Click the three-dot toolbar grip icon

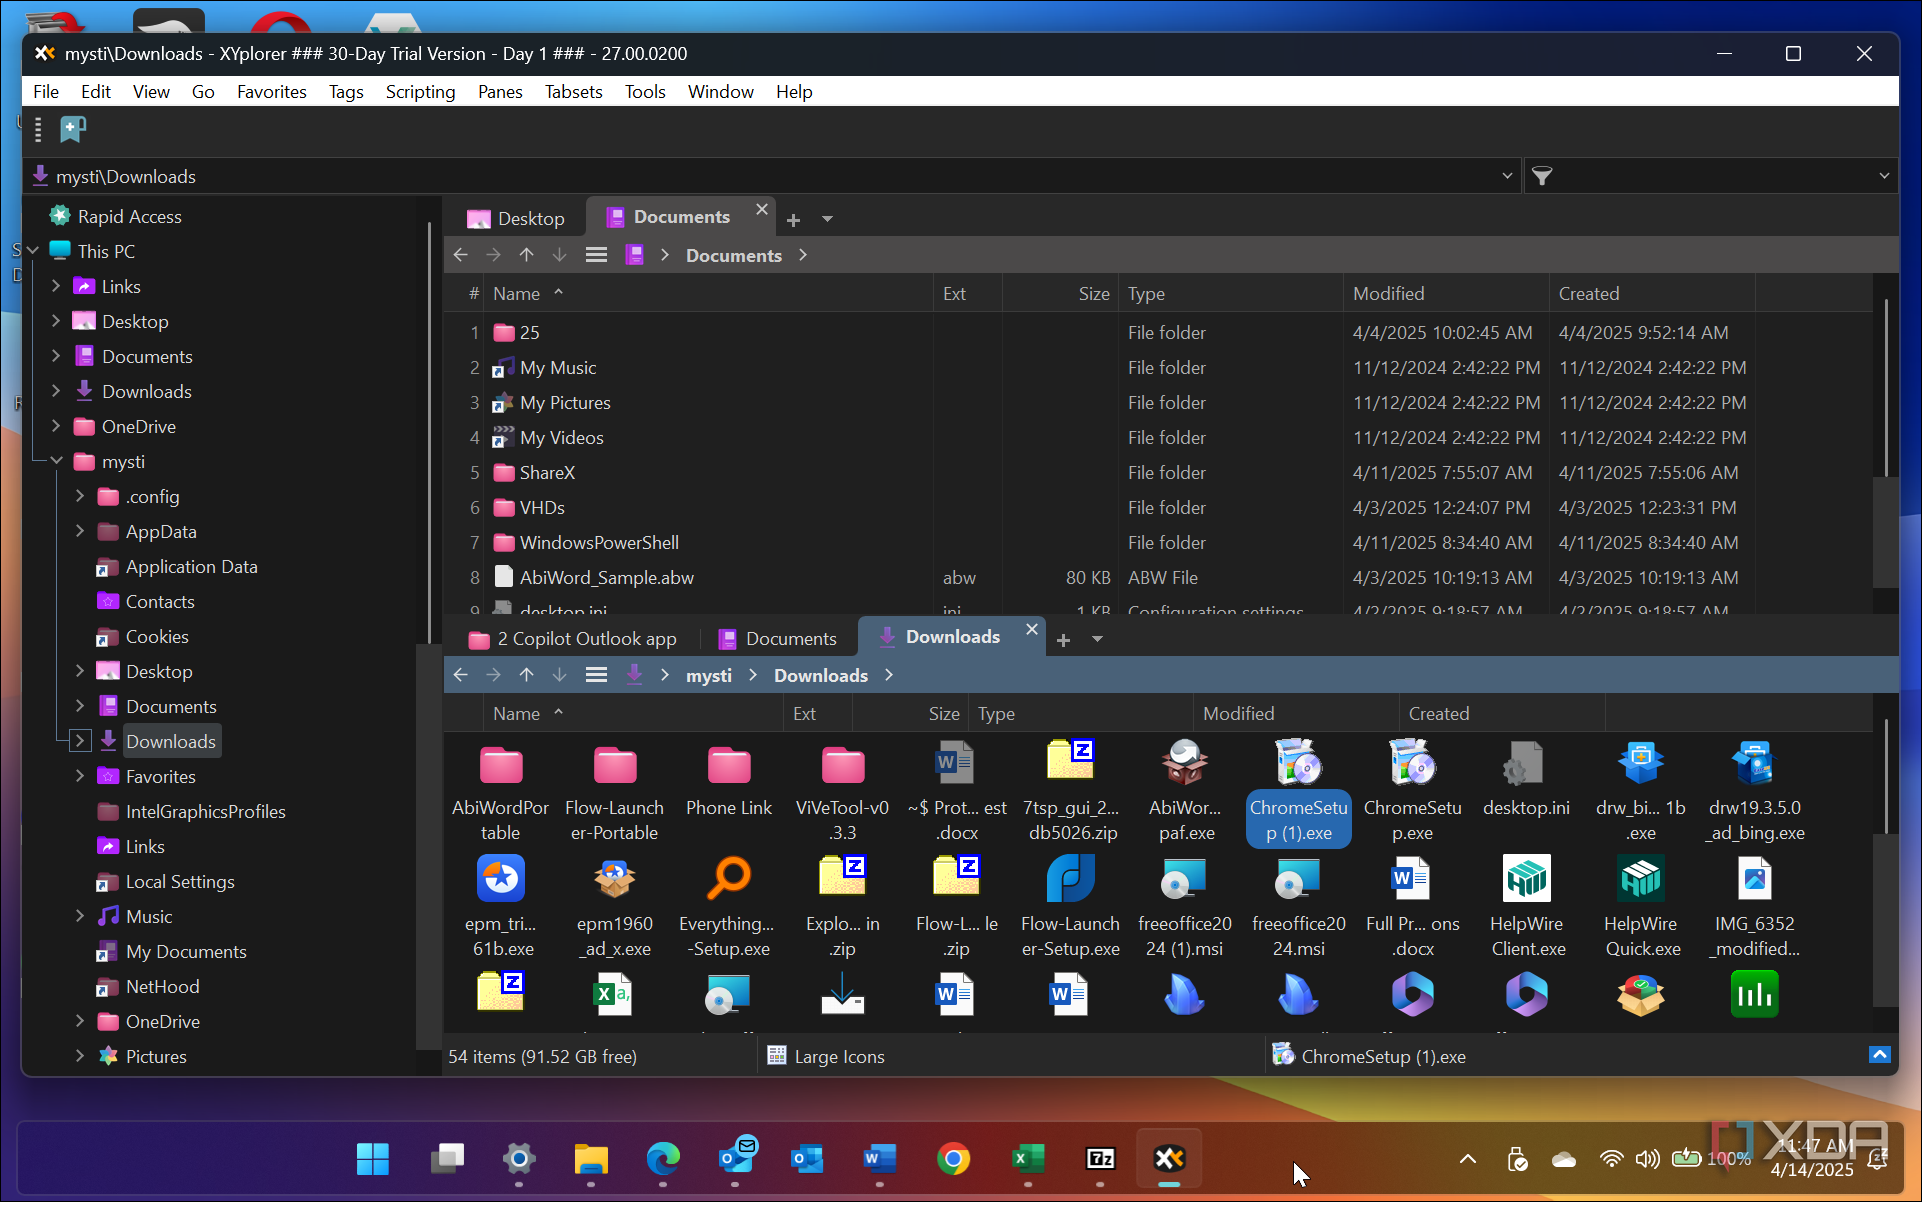[38, 129]
